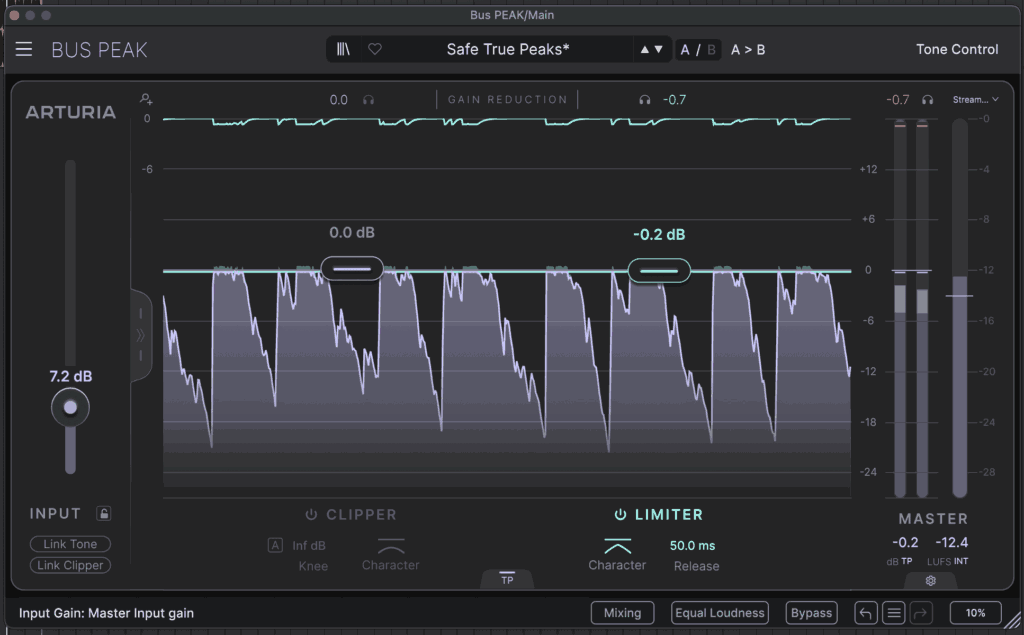
Task: Select the TP tab below the waveform
Action: tap(507, 579)
